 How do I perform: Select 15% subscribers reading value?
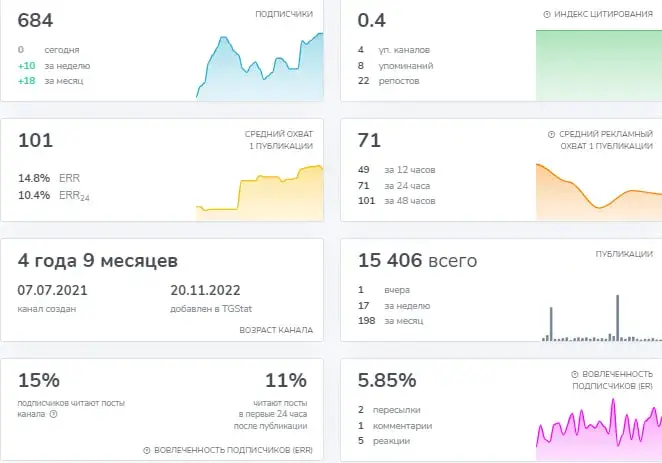coord(38,380)
